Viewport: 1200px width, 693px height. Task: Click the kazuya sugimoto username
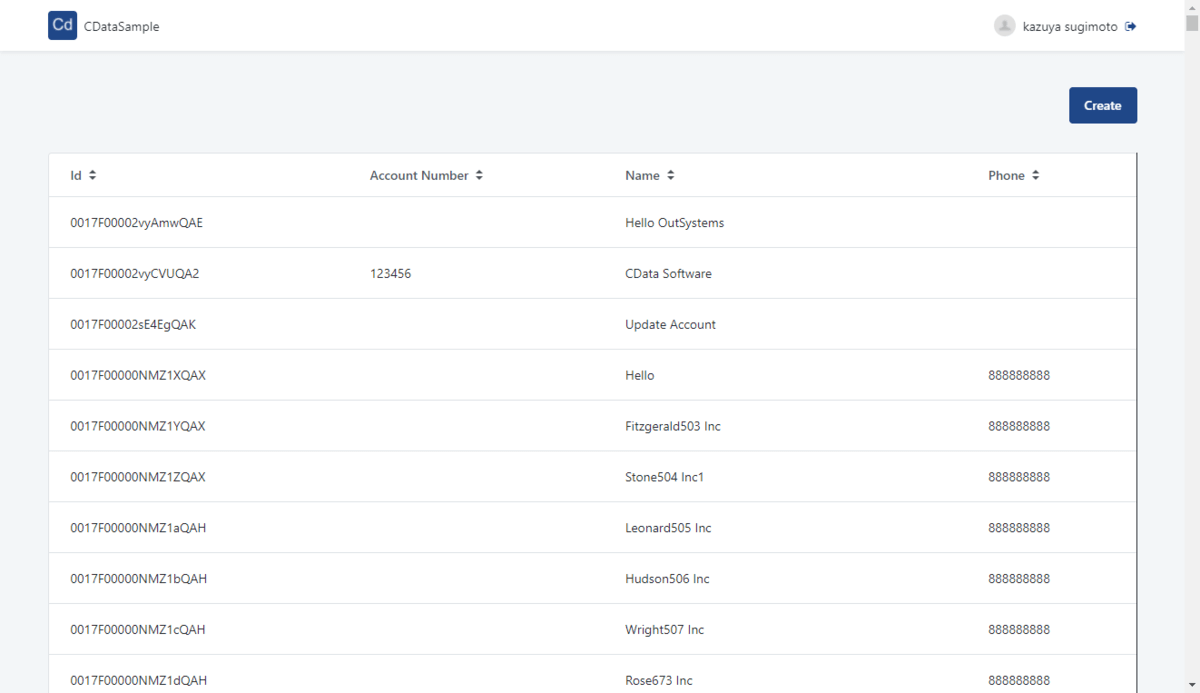click(1069, 27)
